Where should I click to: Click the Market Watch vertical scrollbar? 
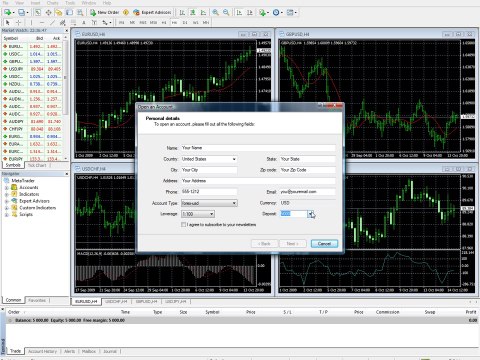pos(66,98)
